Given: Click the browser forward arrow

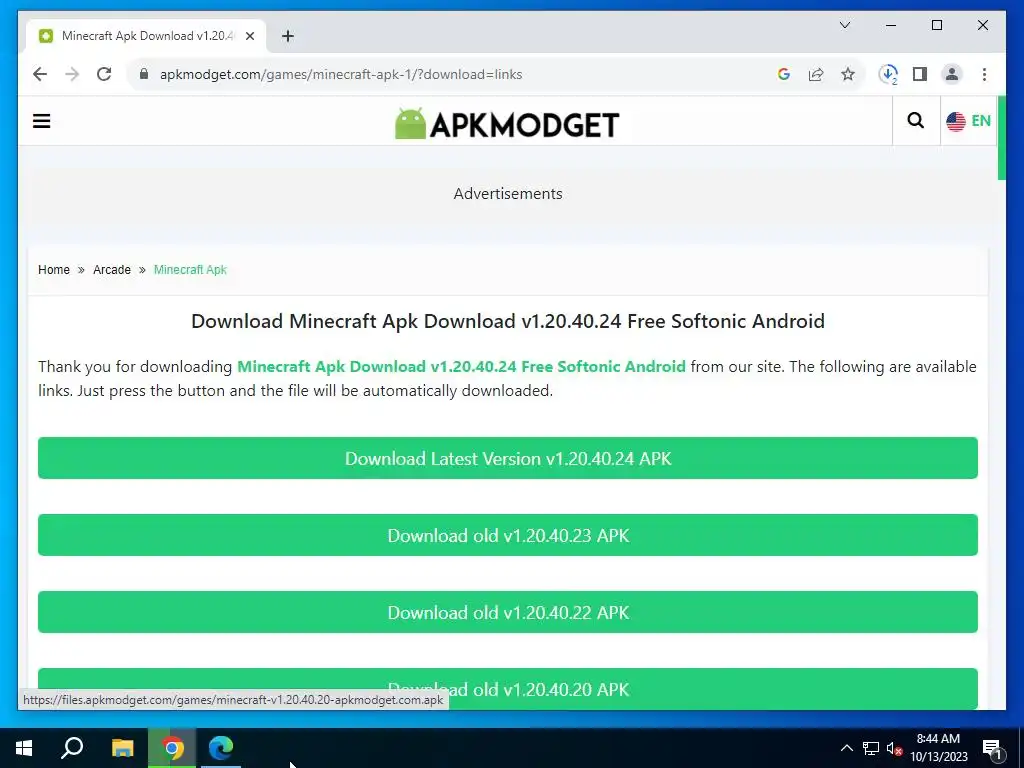Looking at the screenshot, I should (x=72, y=74).
